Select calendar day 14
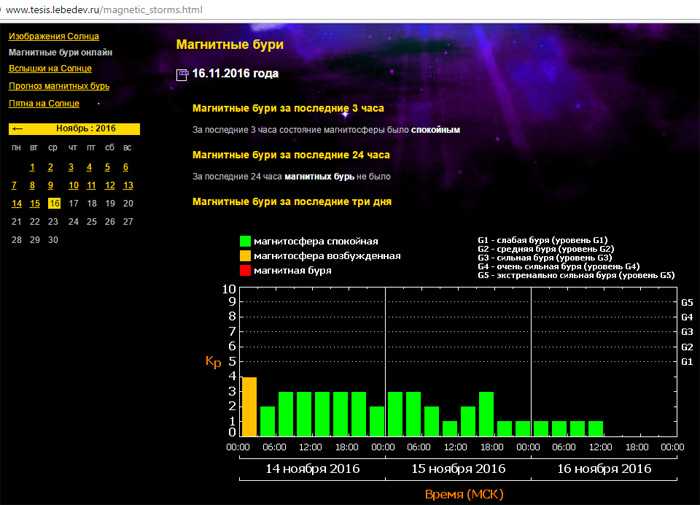The height and width of the screenshot is (505, 700). (17, 204)
